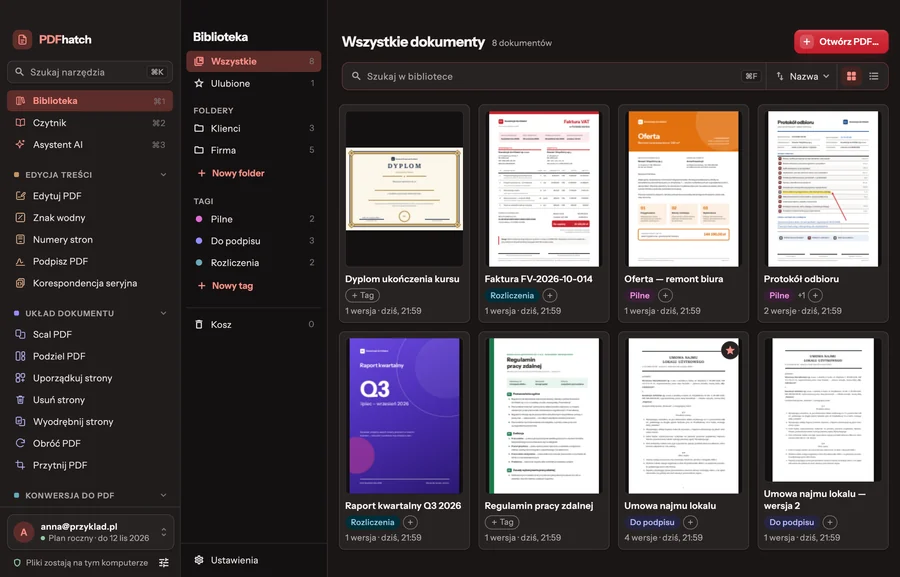Click the Rozliczenia tag on Faktura card
This screenshot has height=577, width=900.
pos(511,295)
